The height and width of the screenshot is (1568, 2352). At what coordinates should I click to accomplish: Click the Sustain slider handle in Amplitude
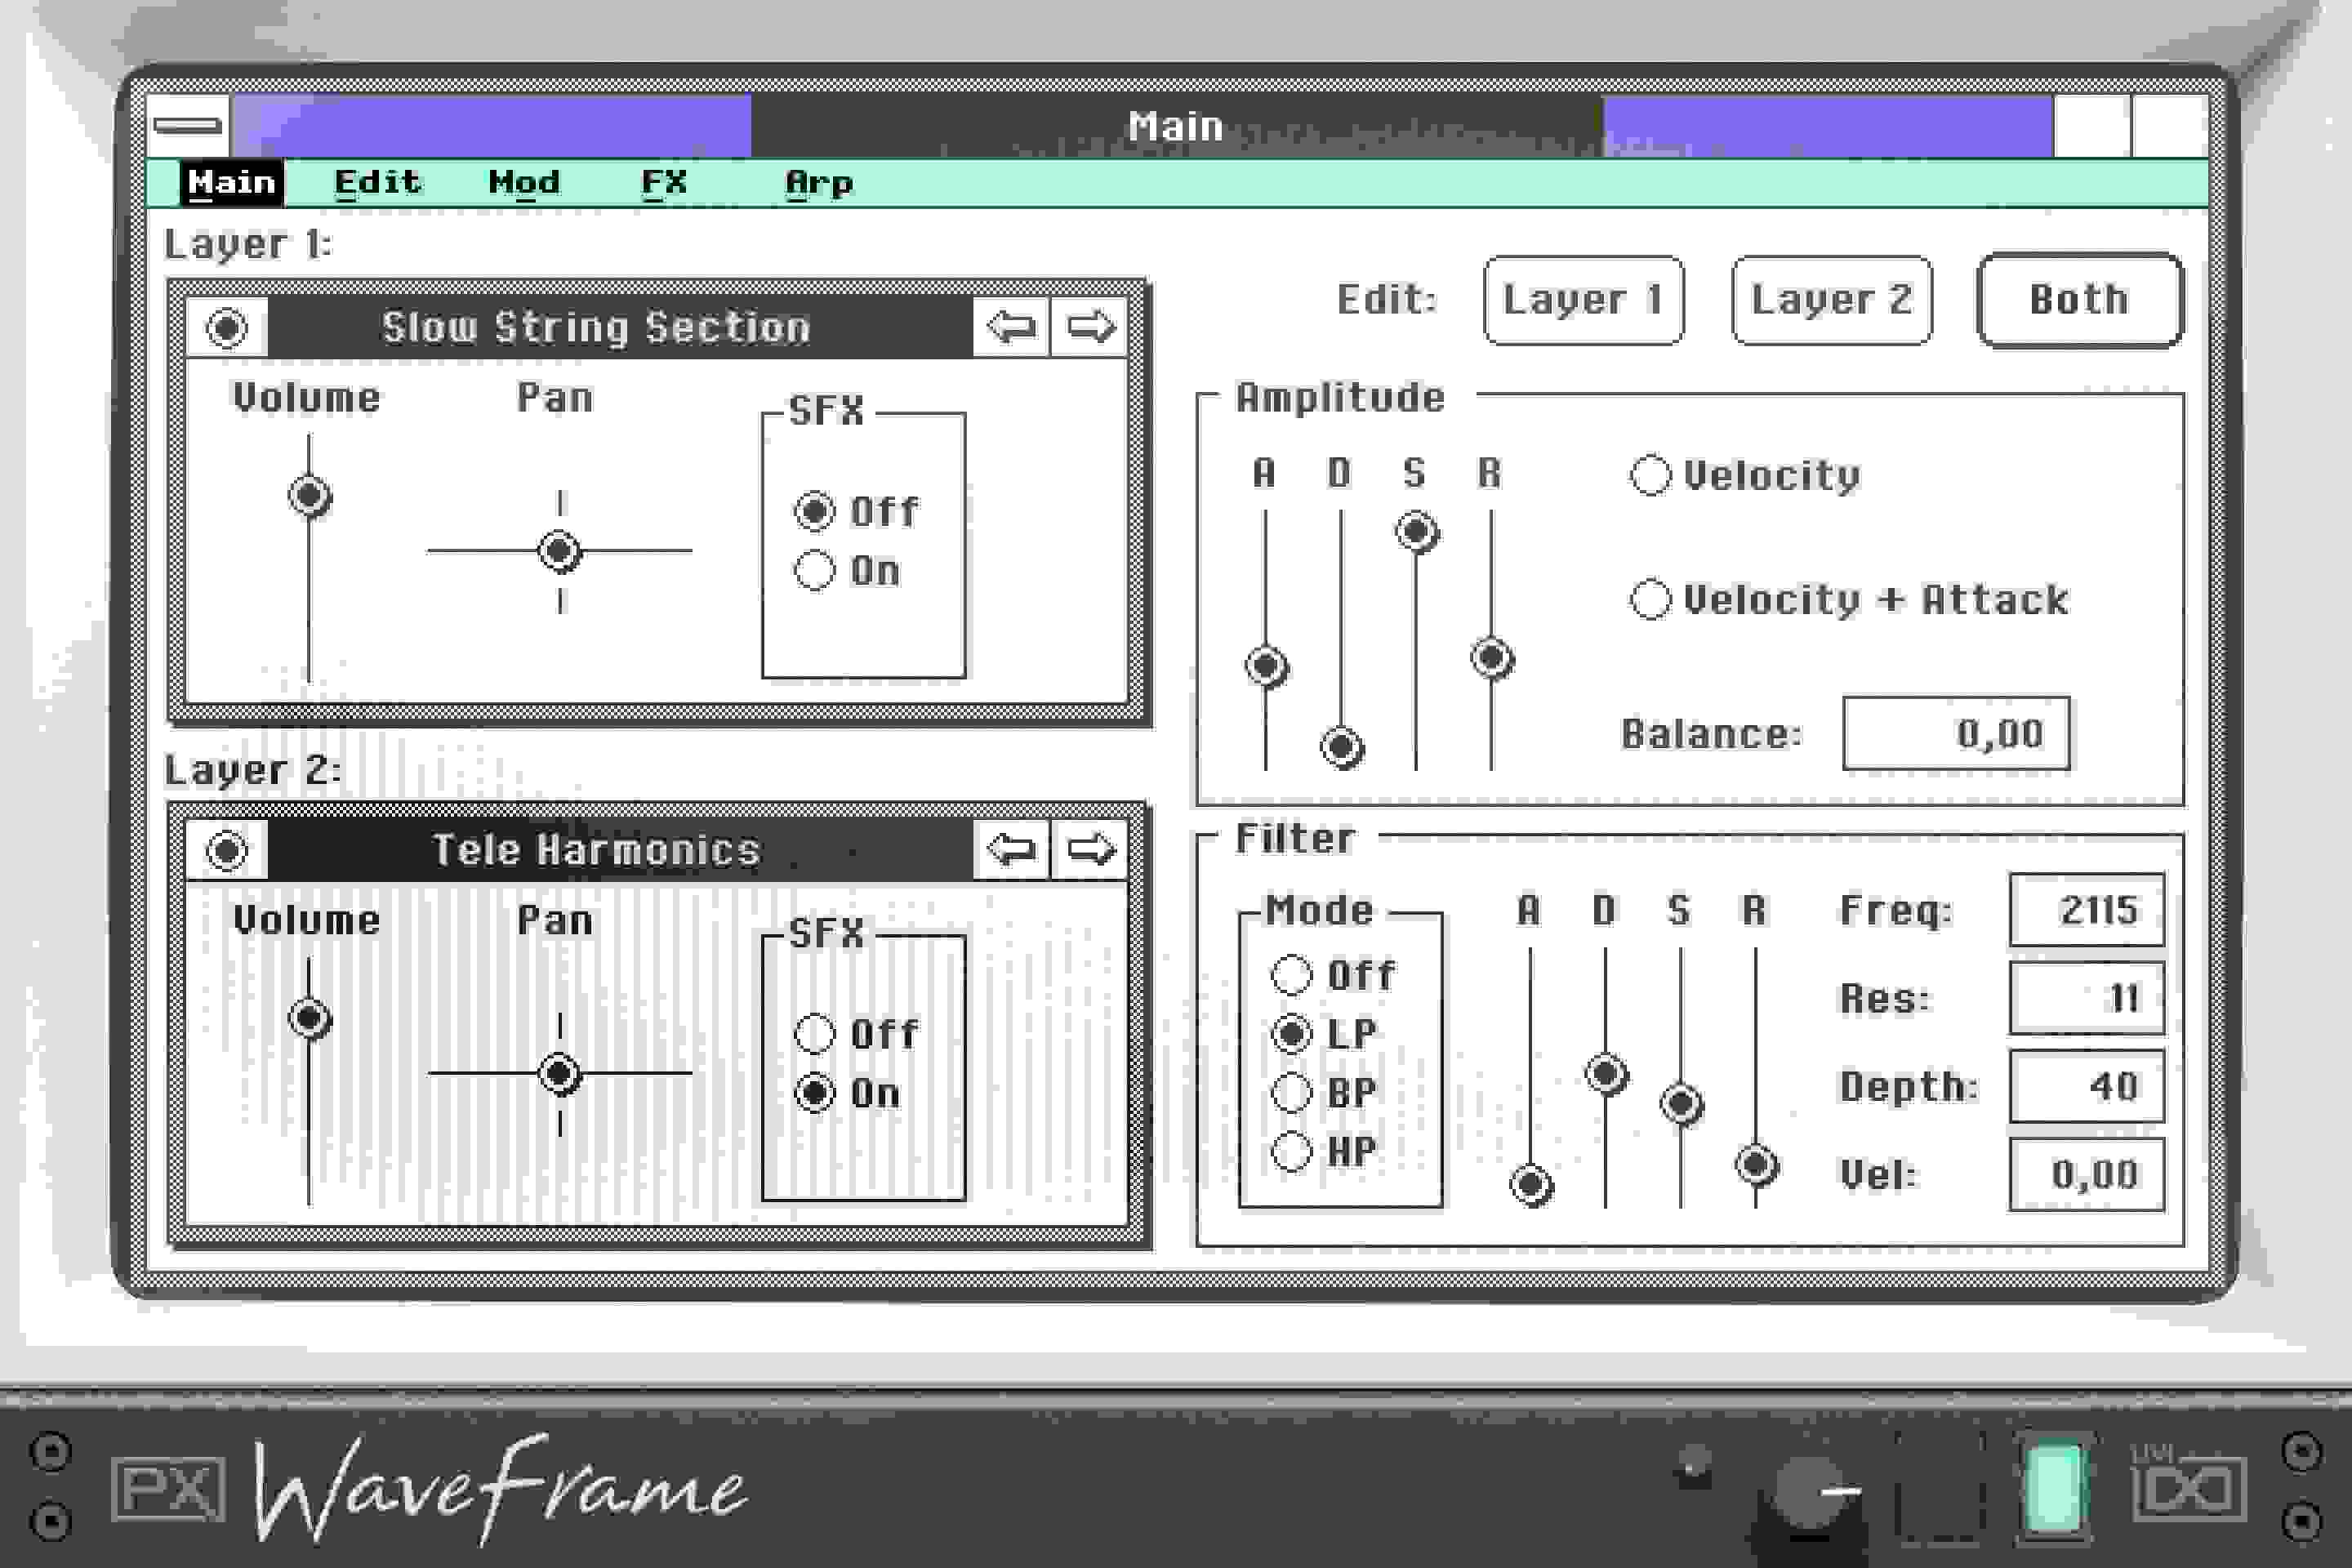(1417, 531)
